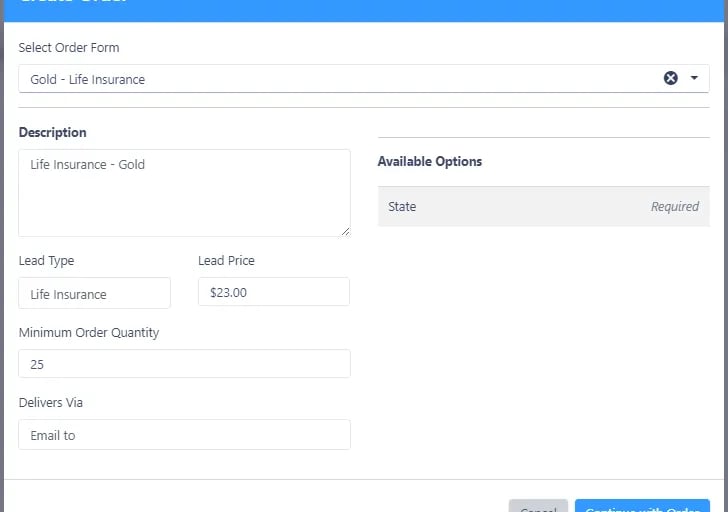Clear the selected Gold - Life Insurance form

(x=671, y=78)
